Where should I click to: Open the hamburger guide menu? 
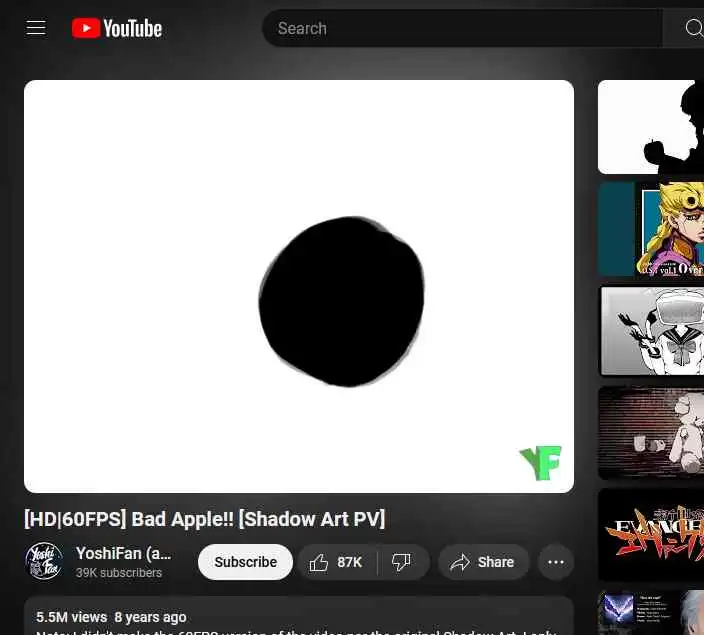tap(36, 28)
